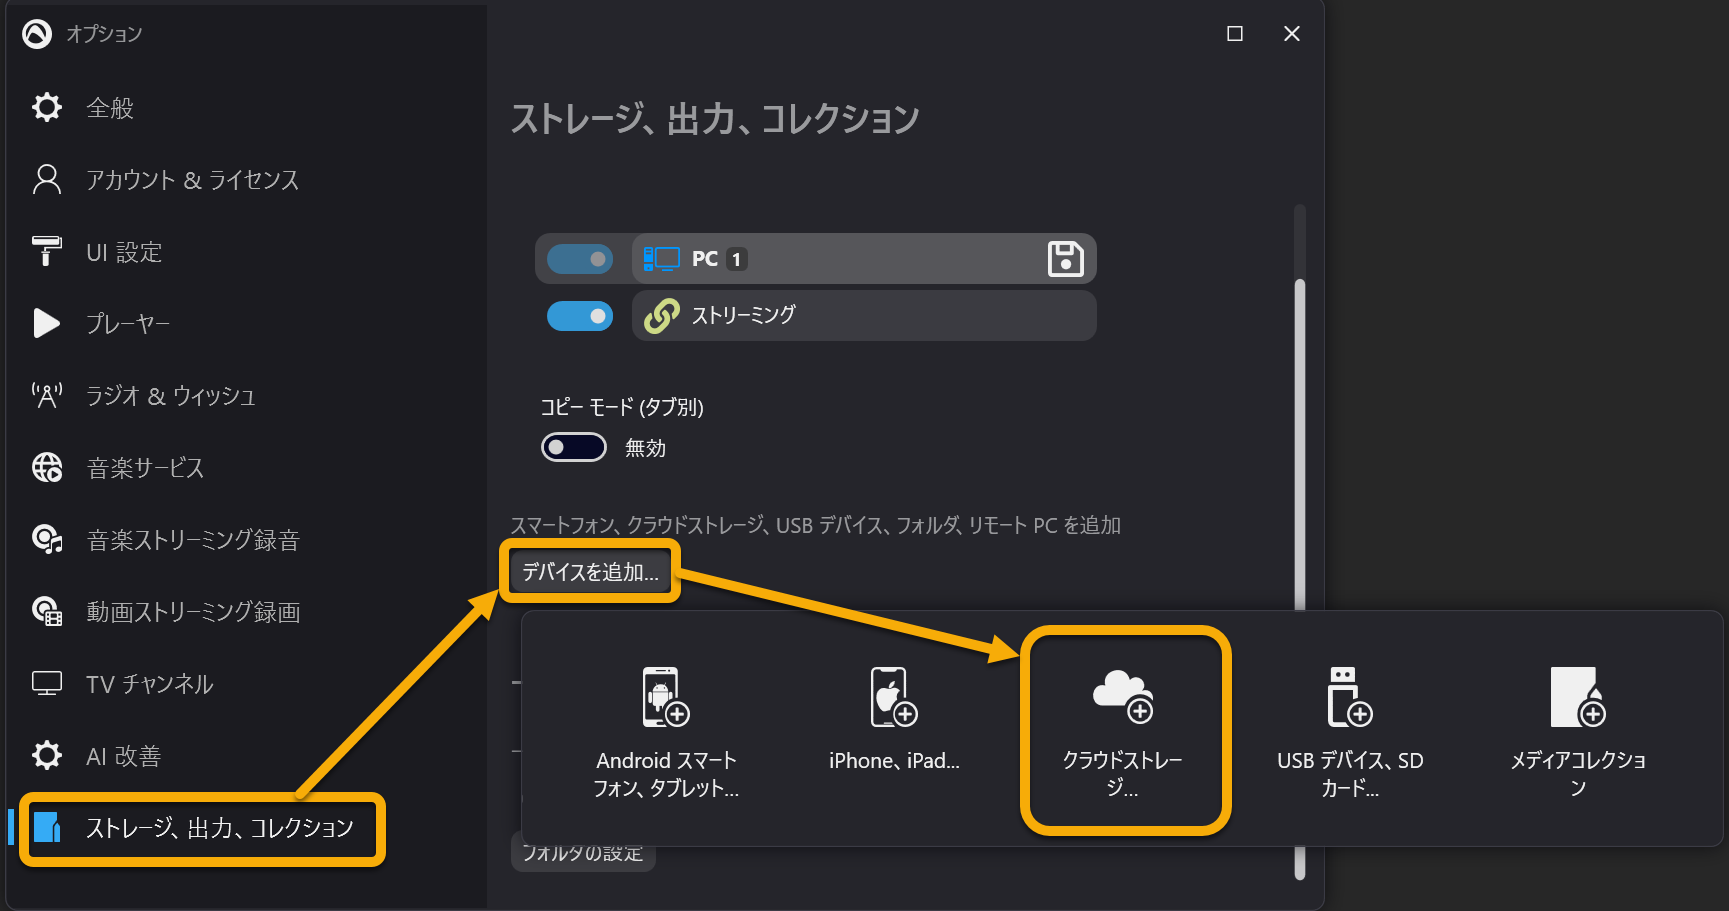
Task: Click the green streaming link icon
Action: (662, 315)
